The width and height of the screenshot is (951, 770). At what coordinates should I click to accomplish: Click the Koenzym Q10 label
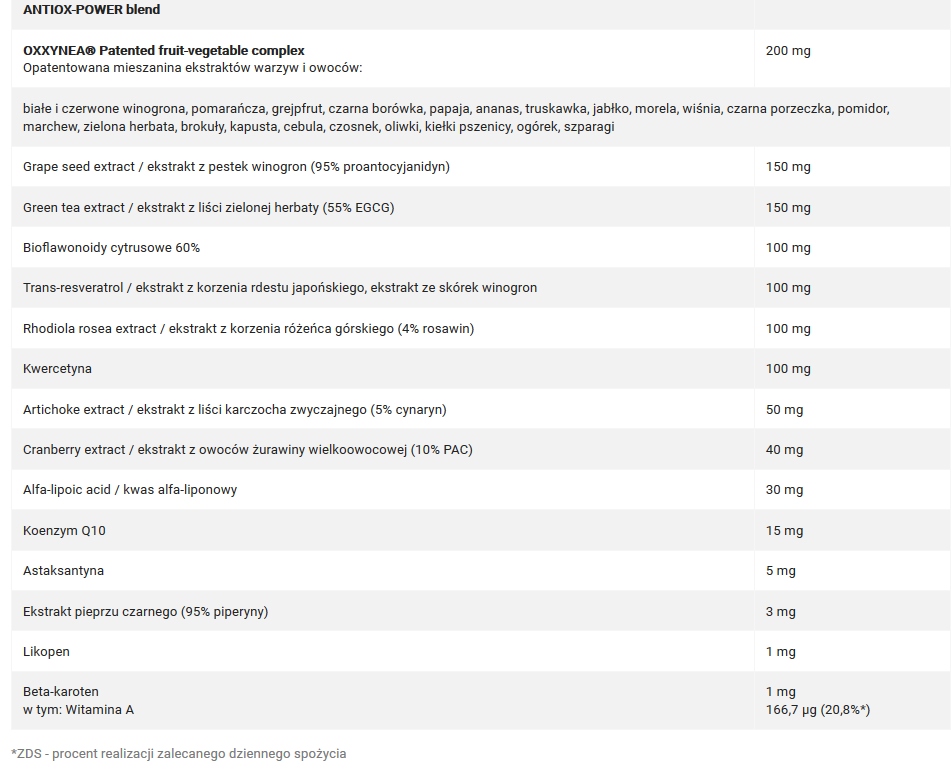click(64, 531)
